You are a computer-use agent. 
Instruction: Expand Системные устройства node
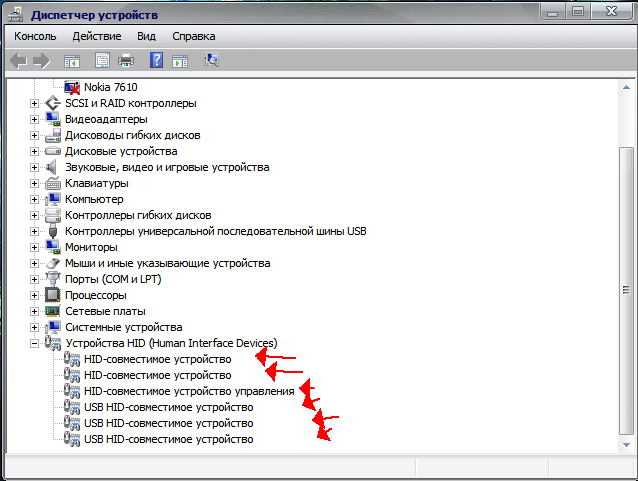(x=34, y=328)
